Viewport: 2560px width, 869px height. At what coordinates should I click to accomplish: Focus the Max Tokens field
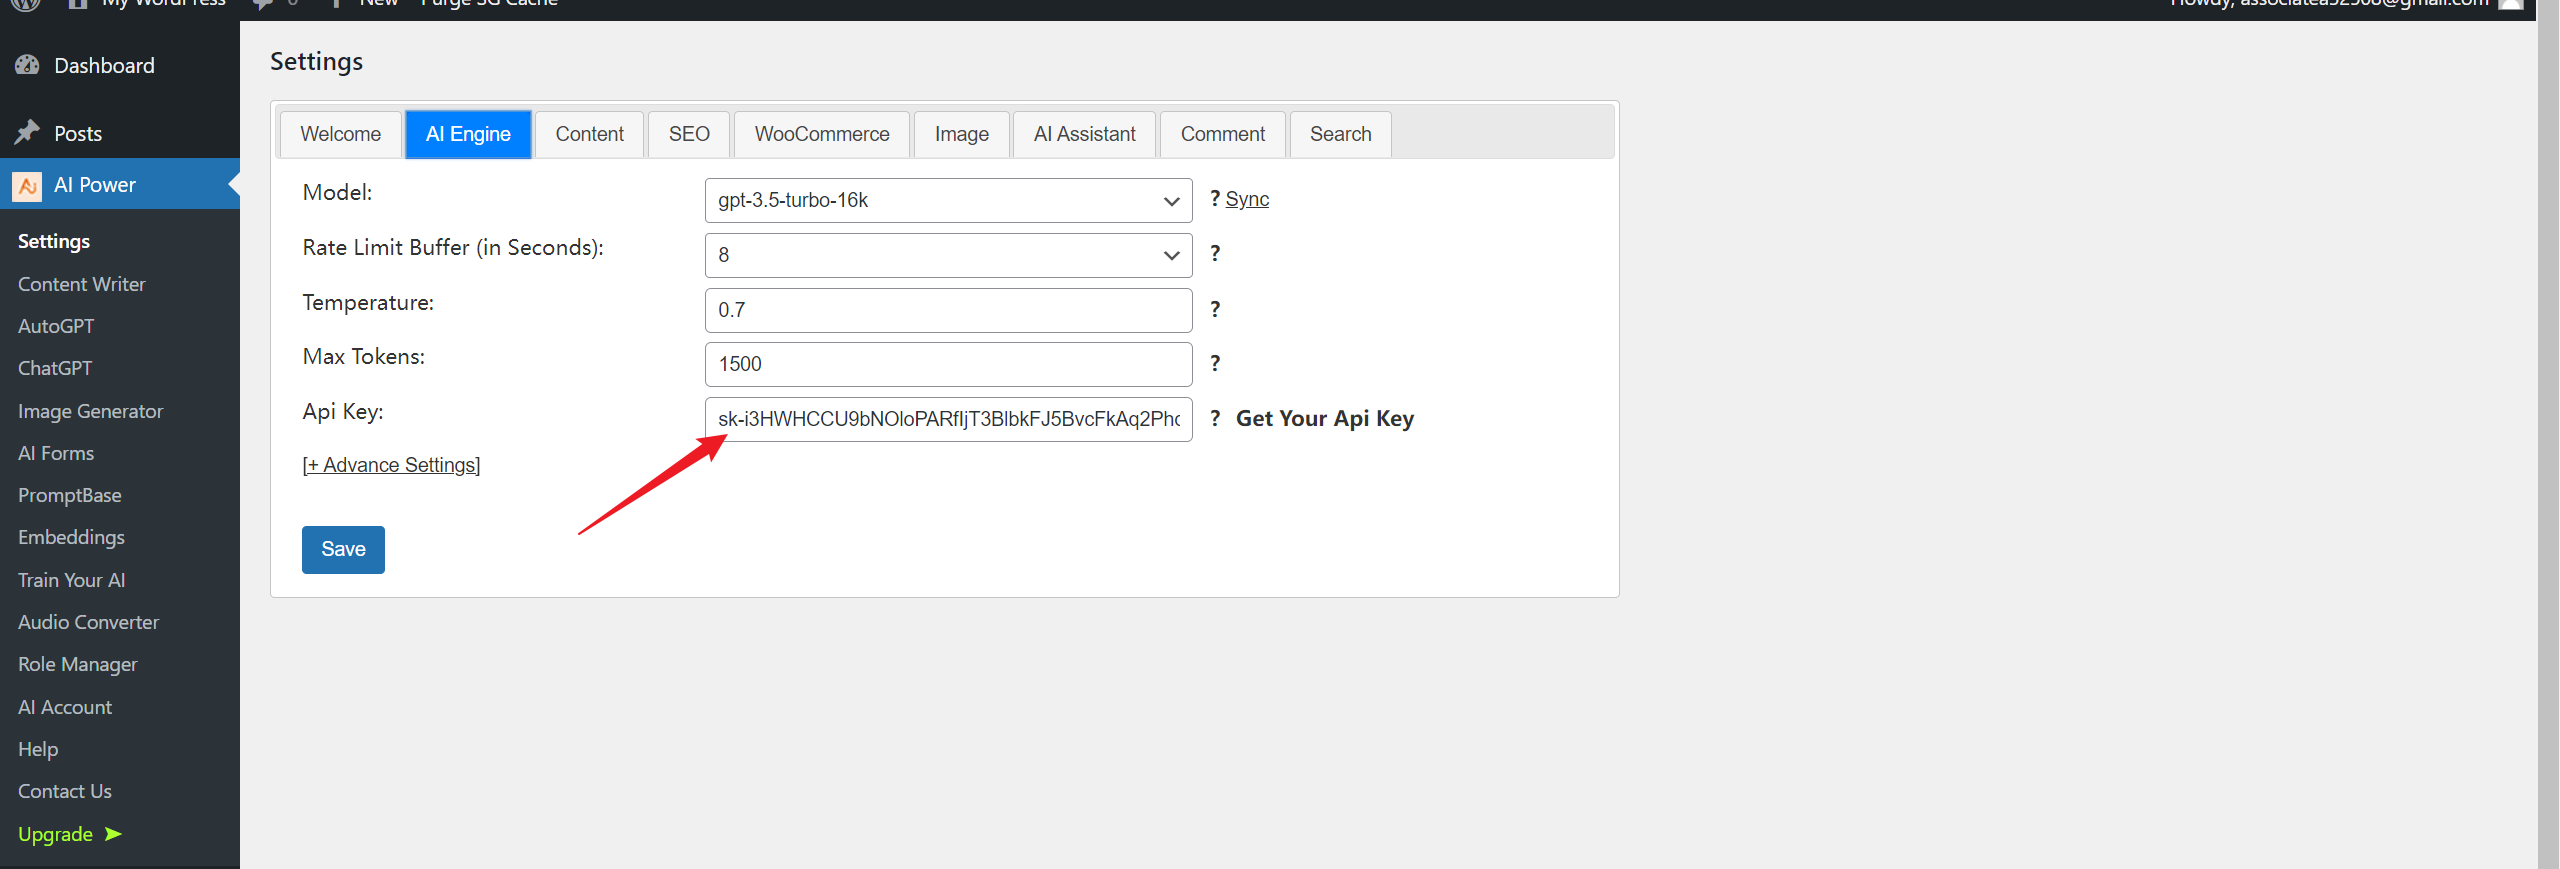click(947, 364)
